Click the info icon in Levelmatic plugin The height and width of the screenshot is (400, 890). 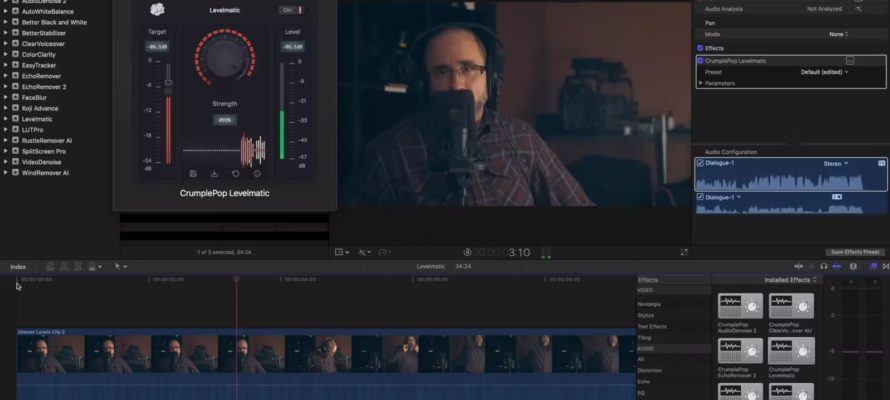pyautogui.click(x=257, y=174)
